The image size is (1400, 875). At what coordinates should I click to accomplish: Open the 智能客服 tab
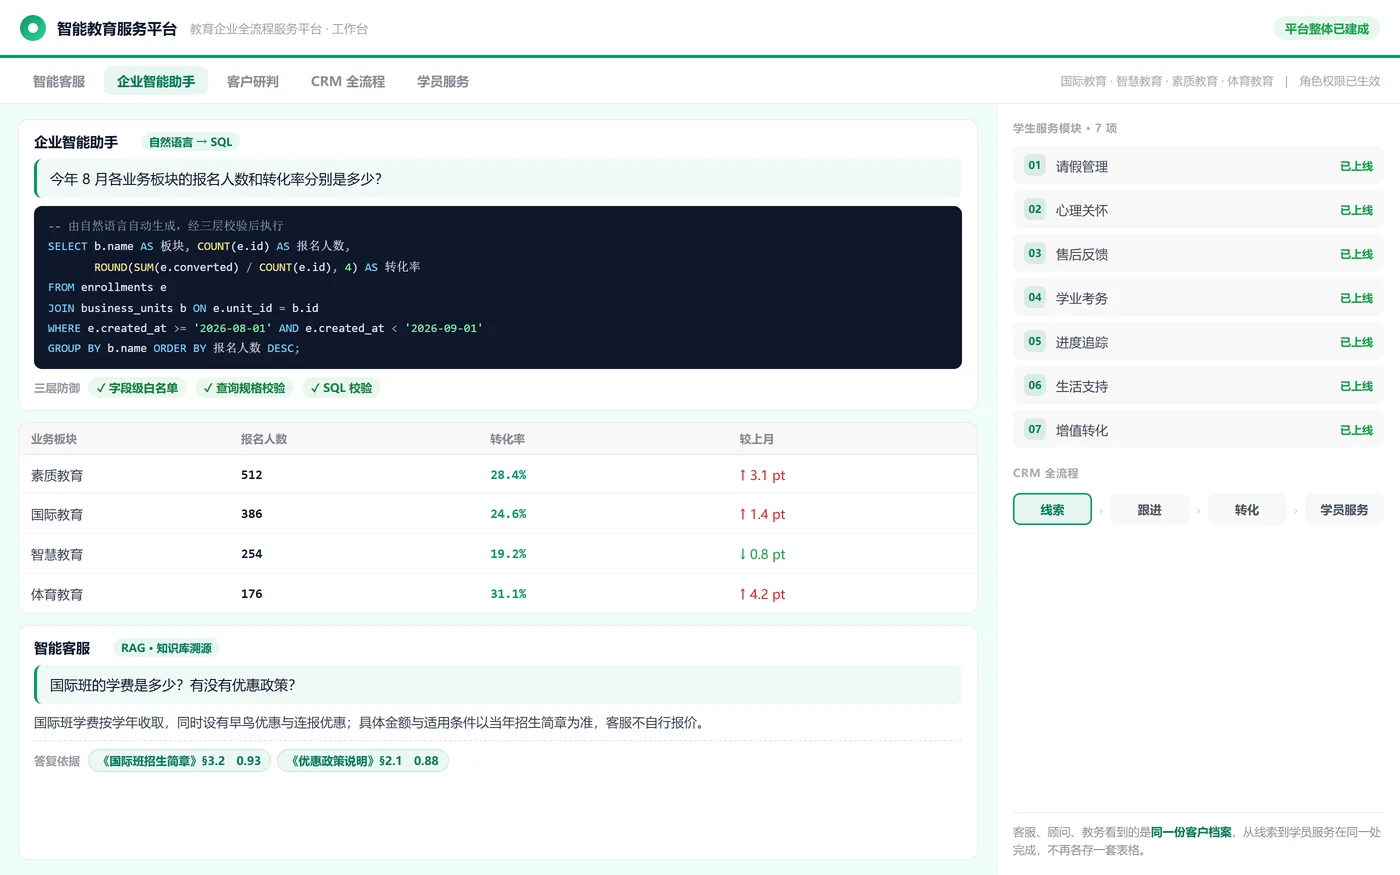[59, 81]
